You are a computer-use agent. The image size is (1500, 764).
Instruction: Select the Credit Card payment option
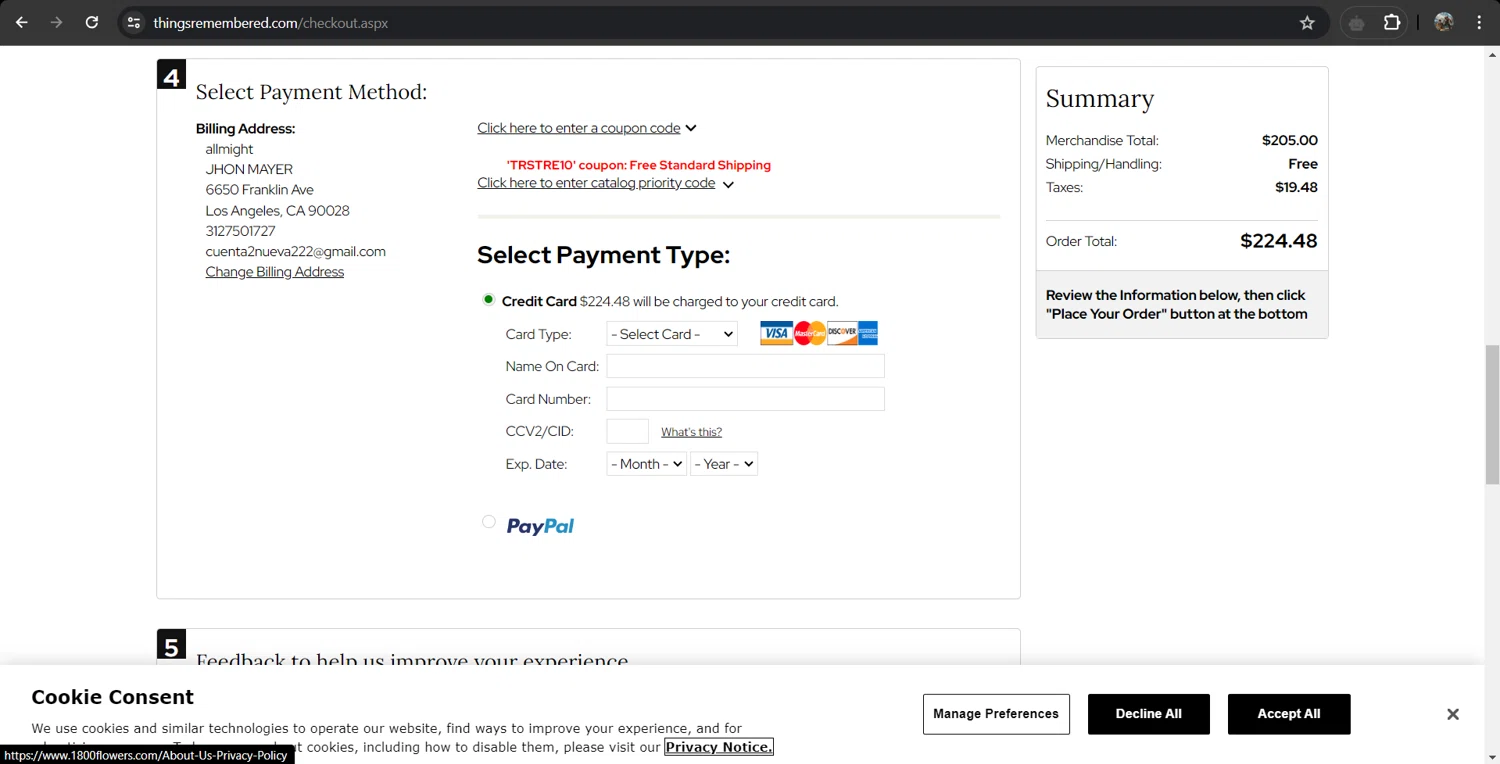click(488, 299)
